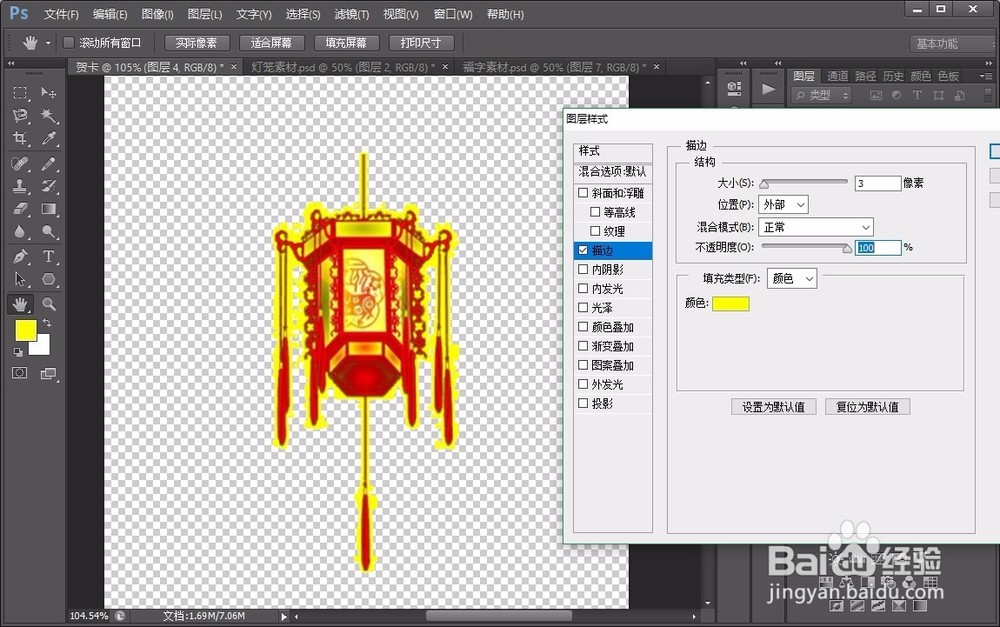Open Hand tool preset picker arrow
This screenshot has width=1000, height=627.
point(48,43)
